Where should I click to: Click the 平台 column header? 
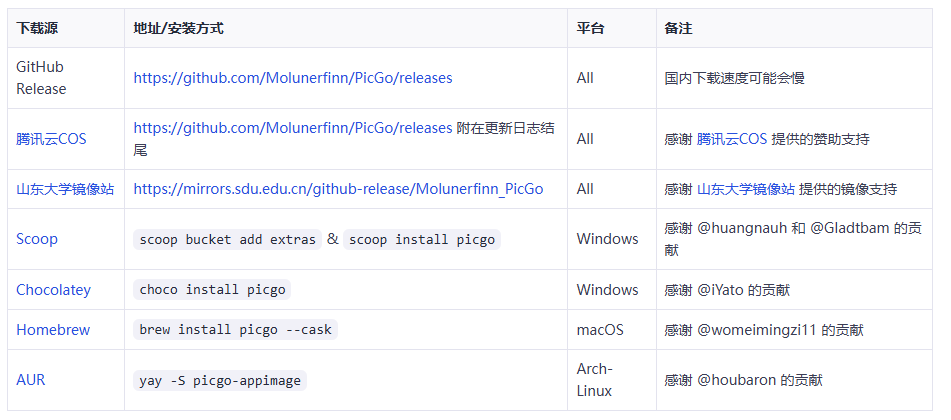[x=590, y=28]
